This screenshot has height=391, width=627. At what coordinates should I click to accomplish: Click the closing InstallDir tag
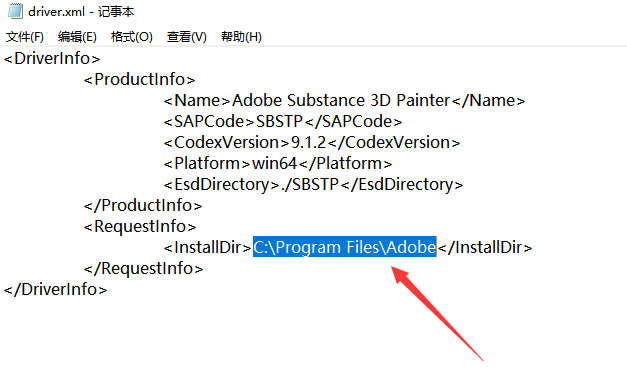(x=485, y=247)
